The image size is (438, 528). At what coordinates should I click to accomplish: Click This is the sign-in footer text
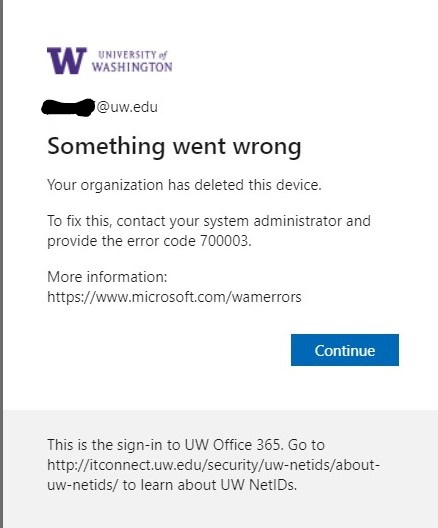click(107, 444)
